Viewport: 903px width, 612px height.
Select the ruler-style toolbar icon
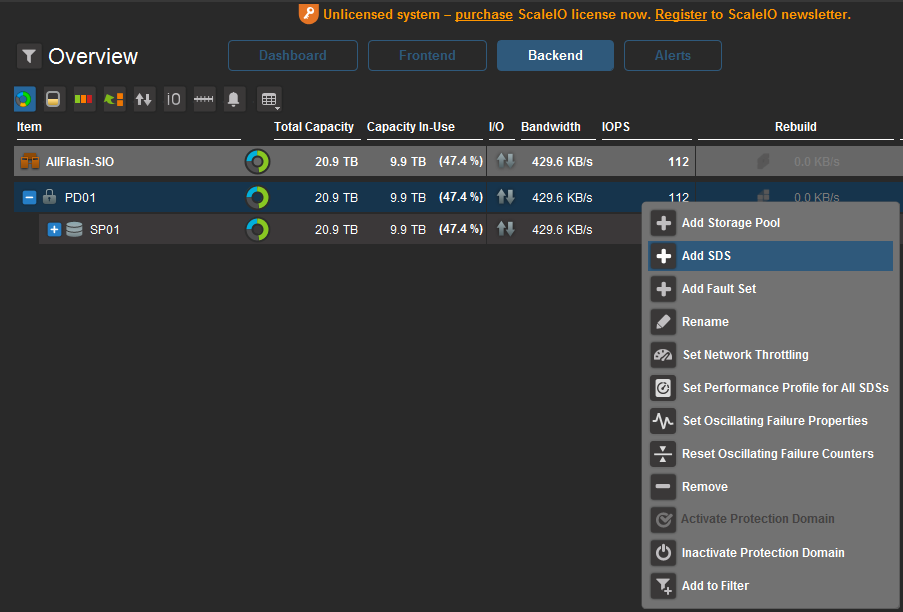(x=204, y=99)
